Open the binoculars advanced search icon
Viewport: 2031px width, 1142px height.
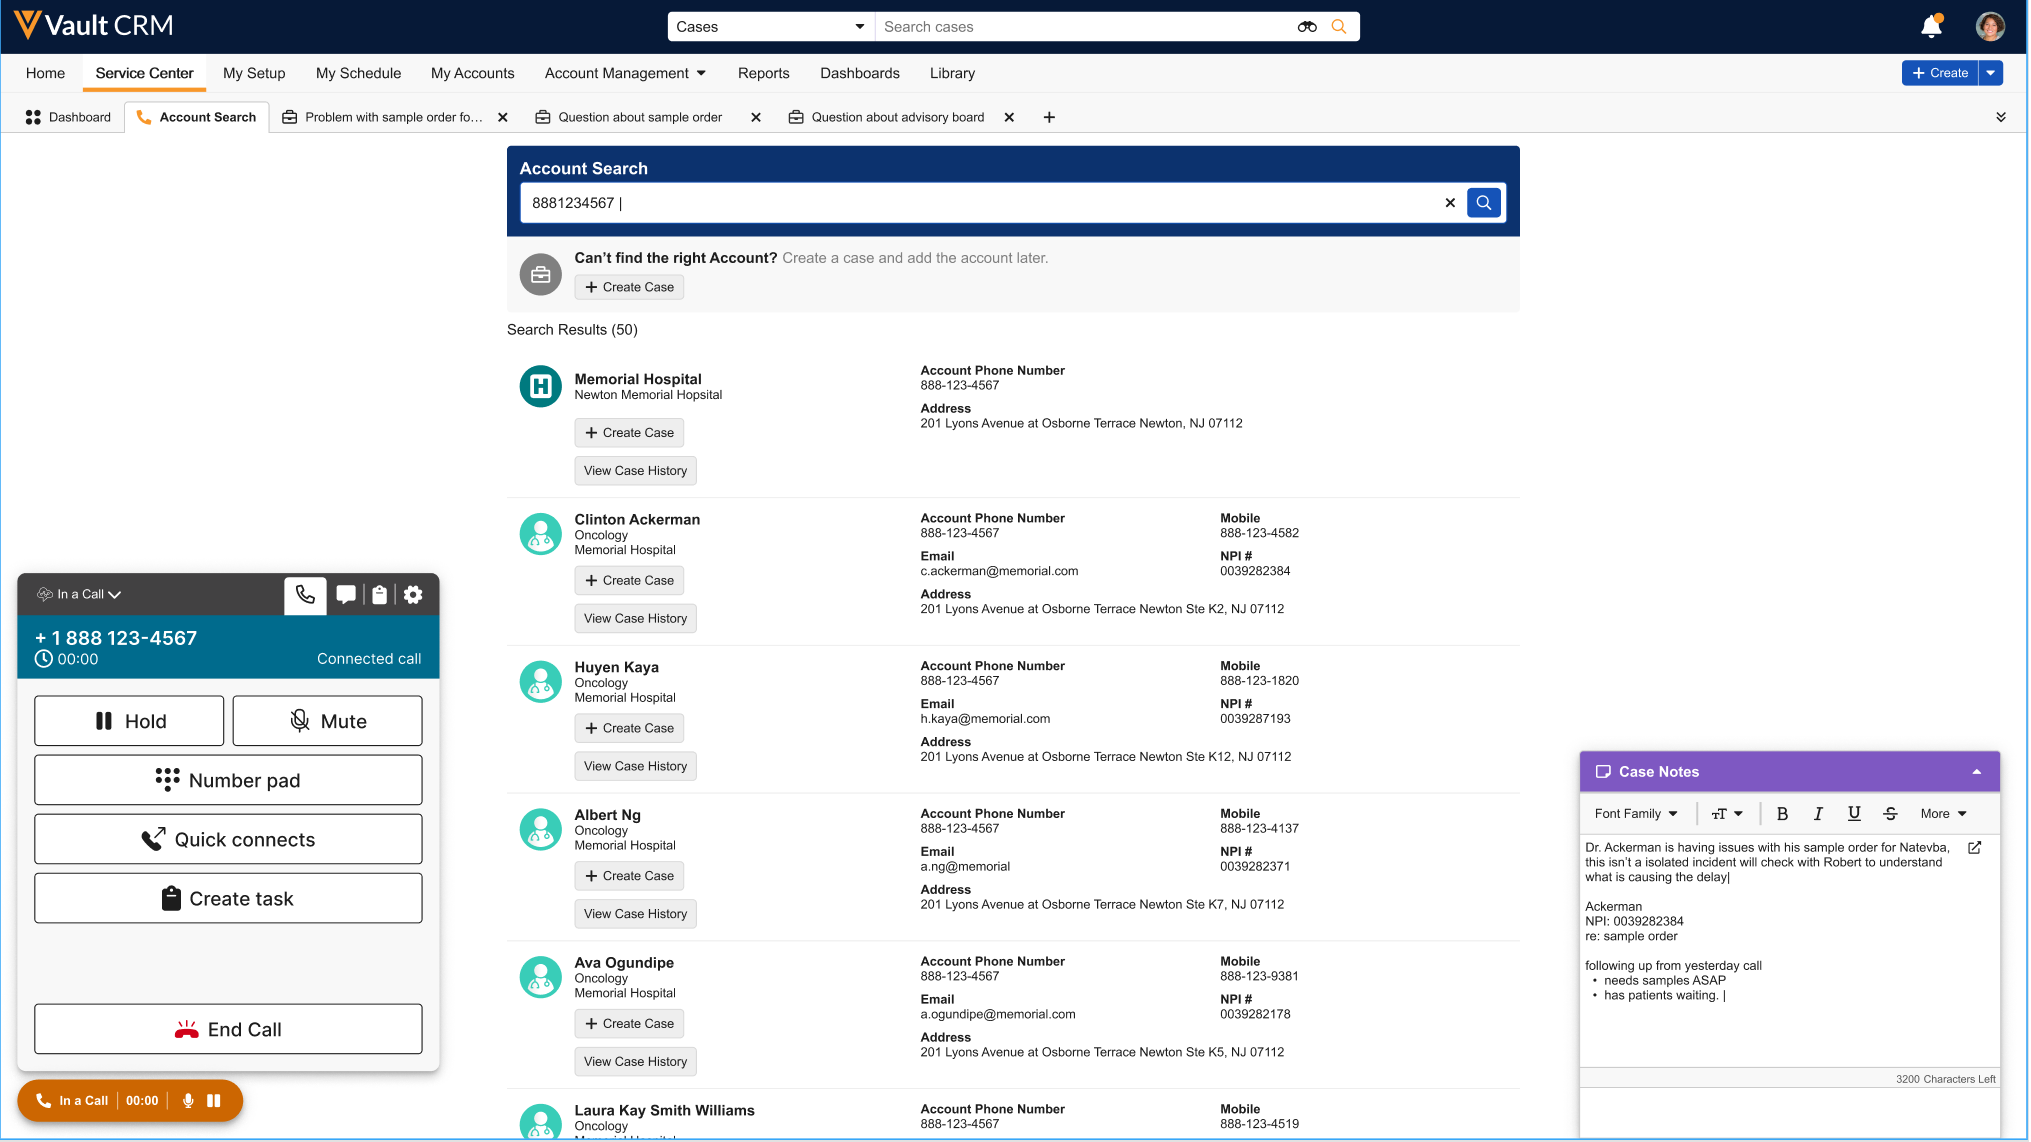(x=1307, y=27)
